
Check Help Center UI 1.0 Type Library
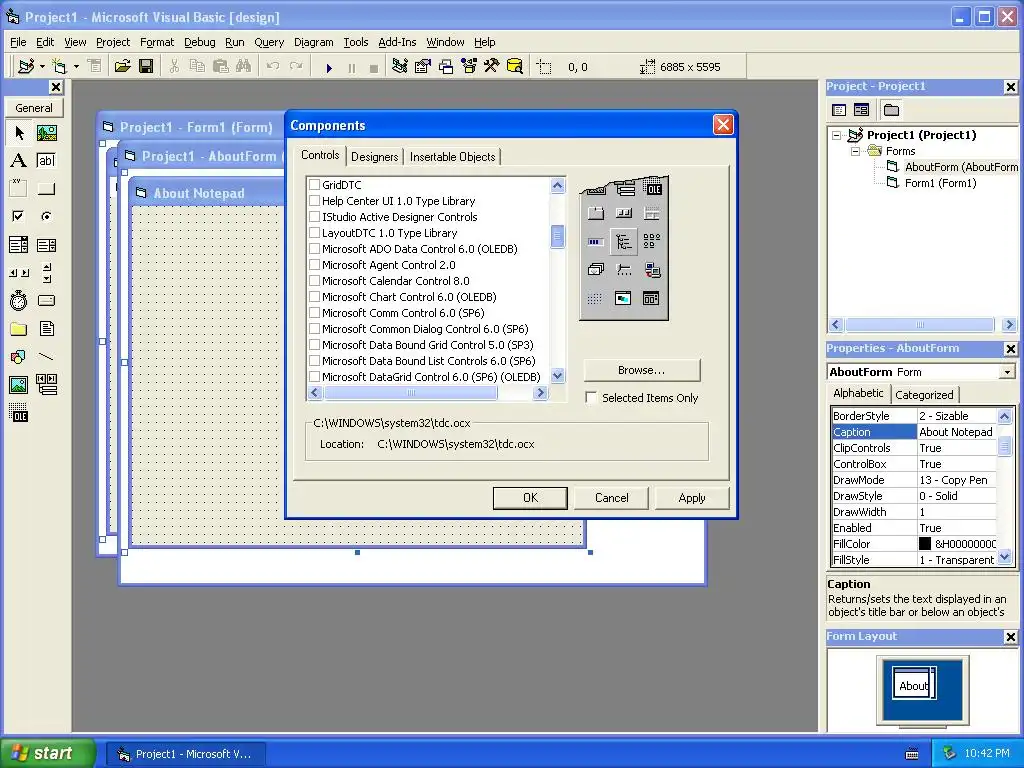[x=314, y=201]
